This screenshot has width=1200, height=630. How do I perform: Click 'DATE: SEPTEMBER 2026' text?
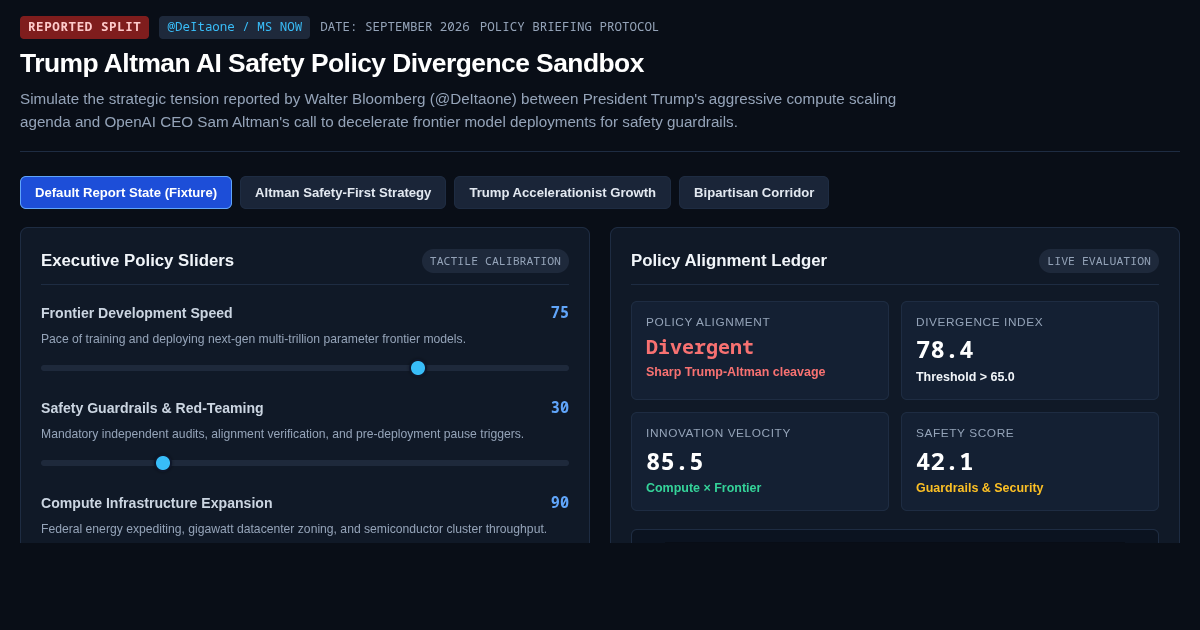[x=394, y=27]
